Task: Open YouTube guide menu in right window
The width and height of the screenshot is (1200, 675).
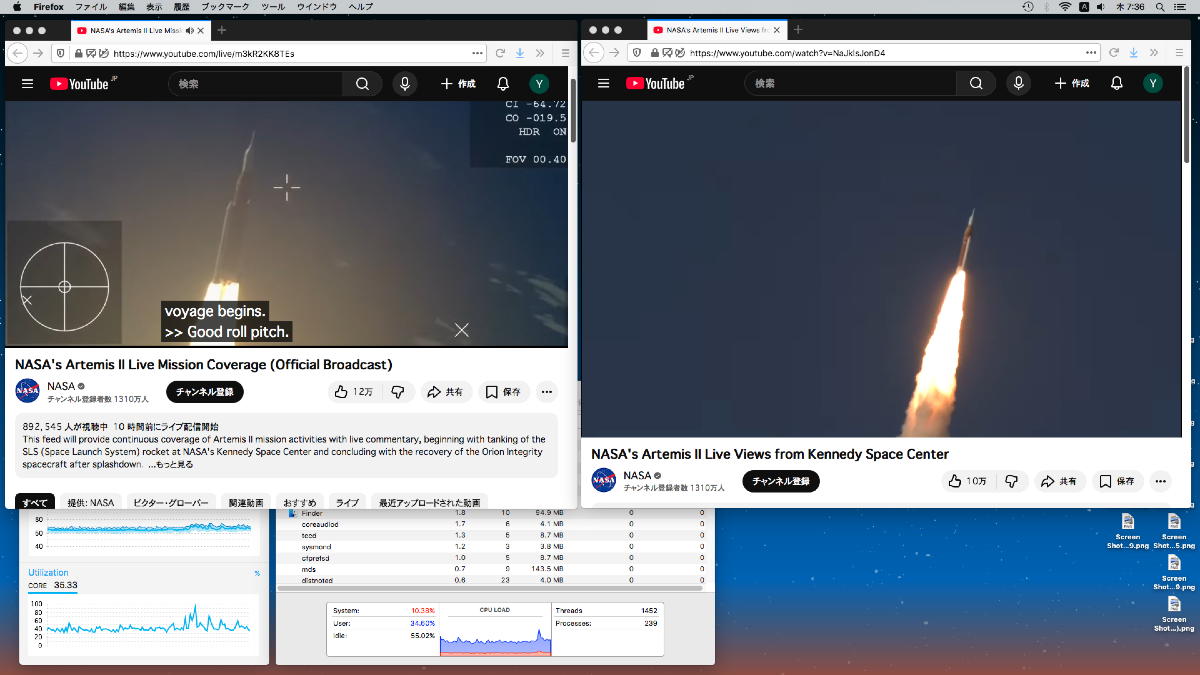Action: point(603,84)
